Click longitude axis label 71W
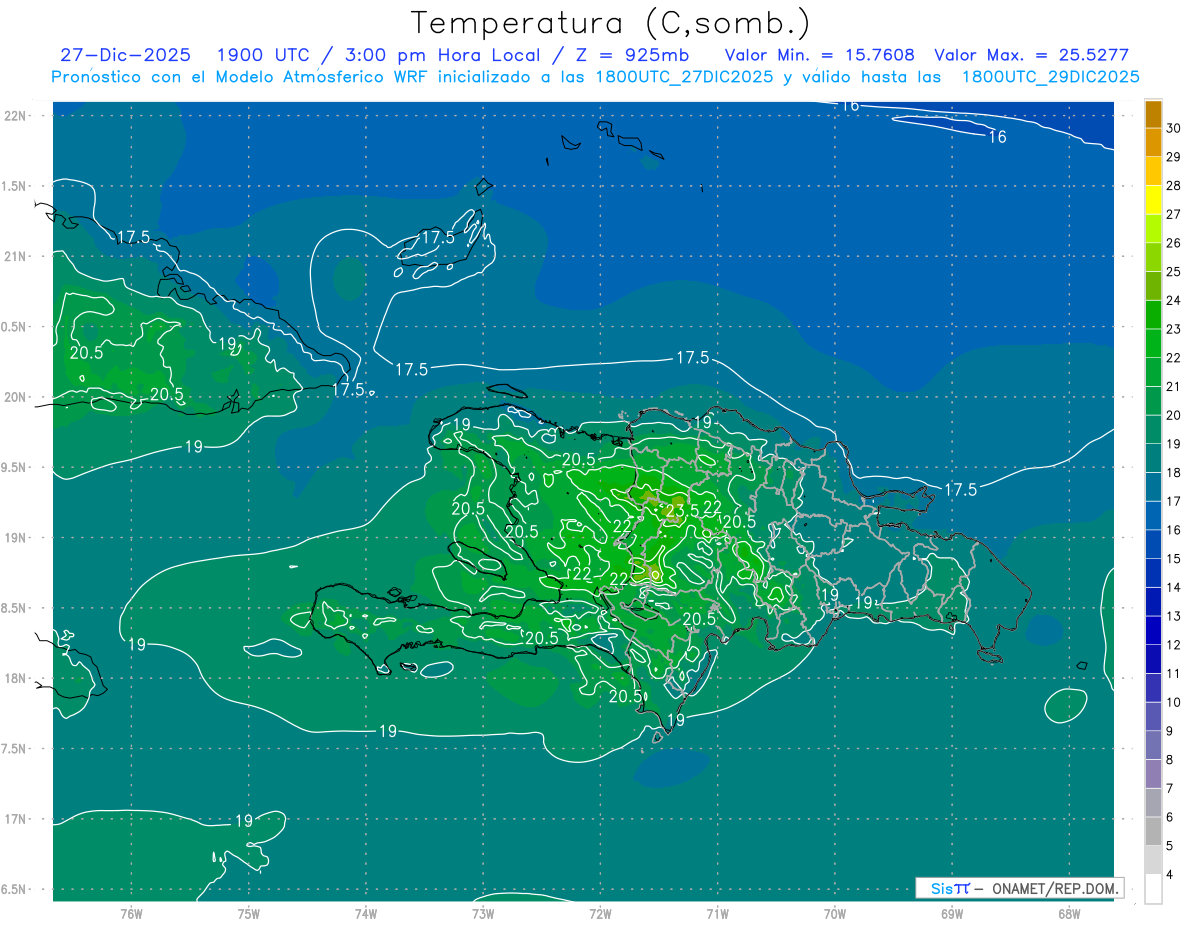Image resolution: width=1200 pixels, height=927 pixels. coord(717,913)
